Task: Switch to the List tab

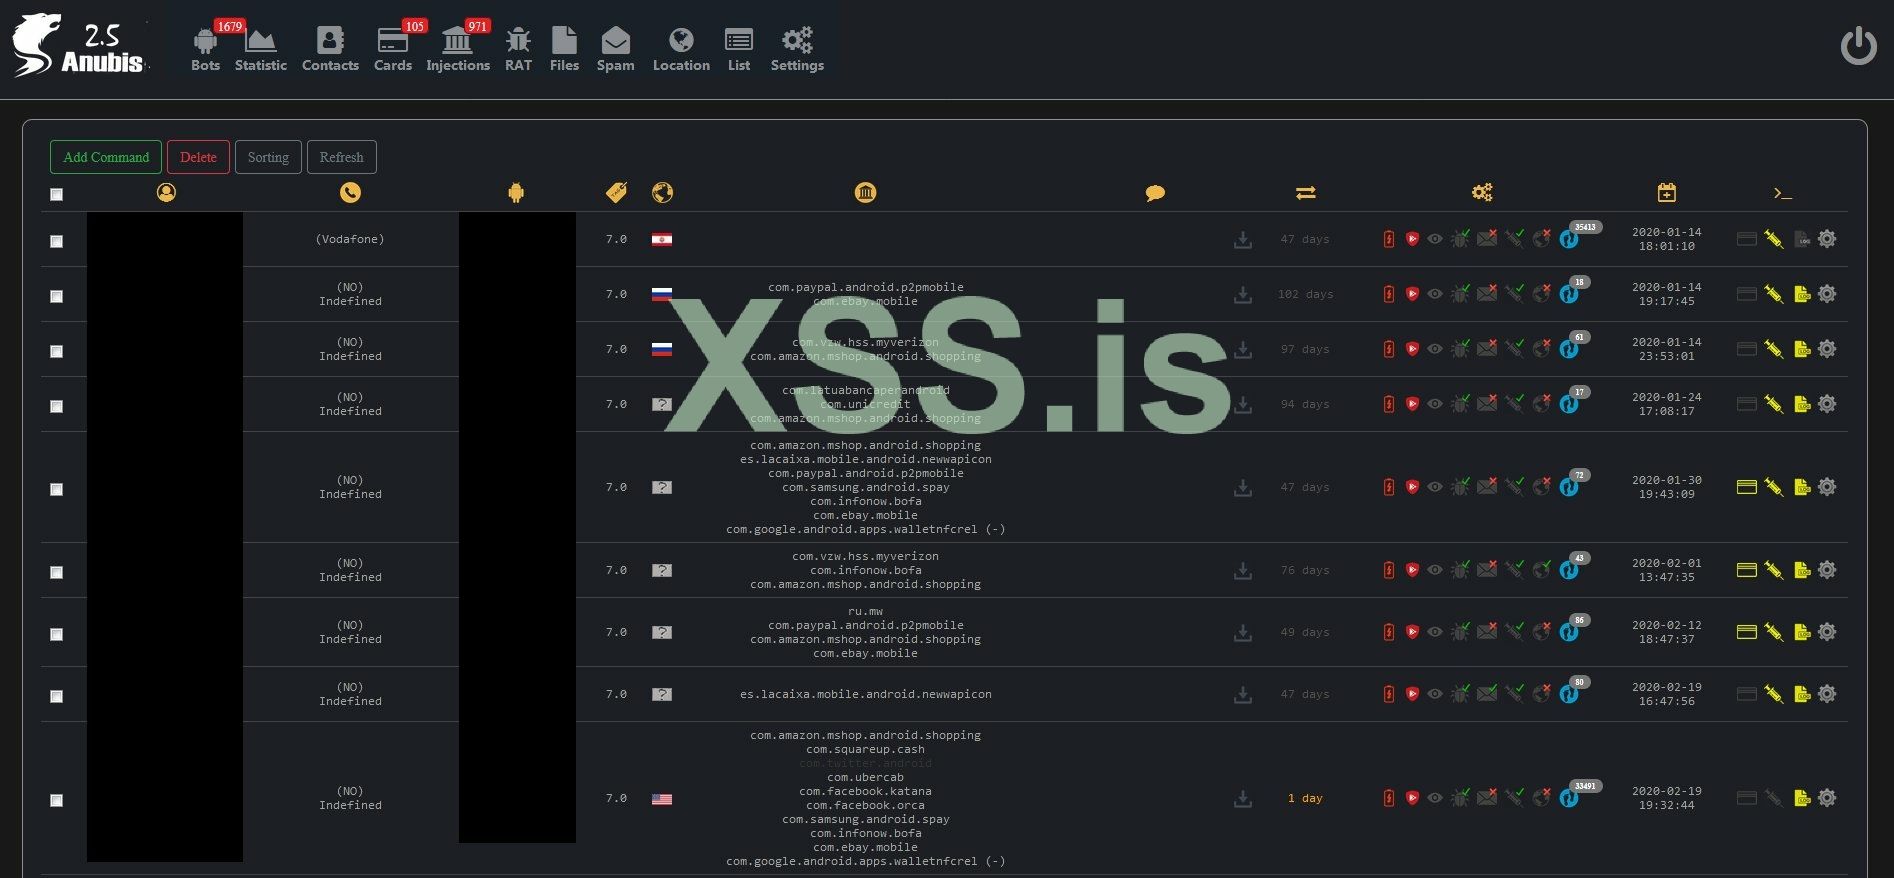Action: click(x=739, y=49)
